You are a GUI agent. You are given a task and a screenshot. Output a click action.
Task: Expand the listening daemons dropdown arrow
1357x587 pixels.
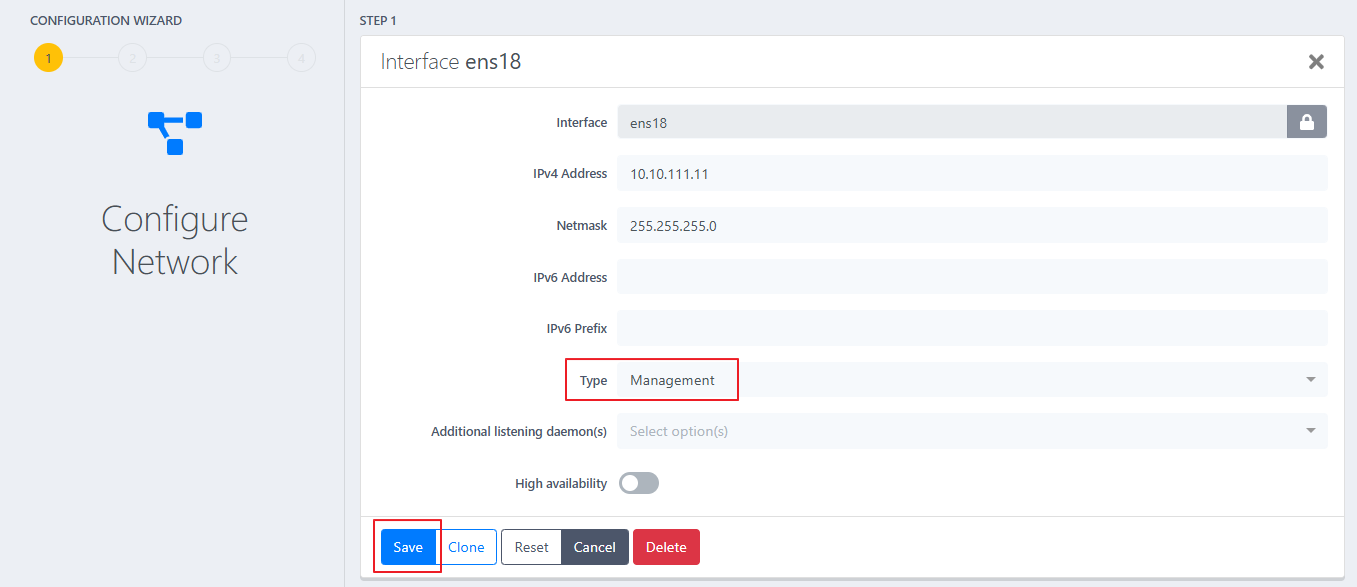(x=1310, y=431)
